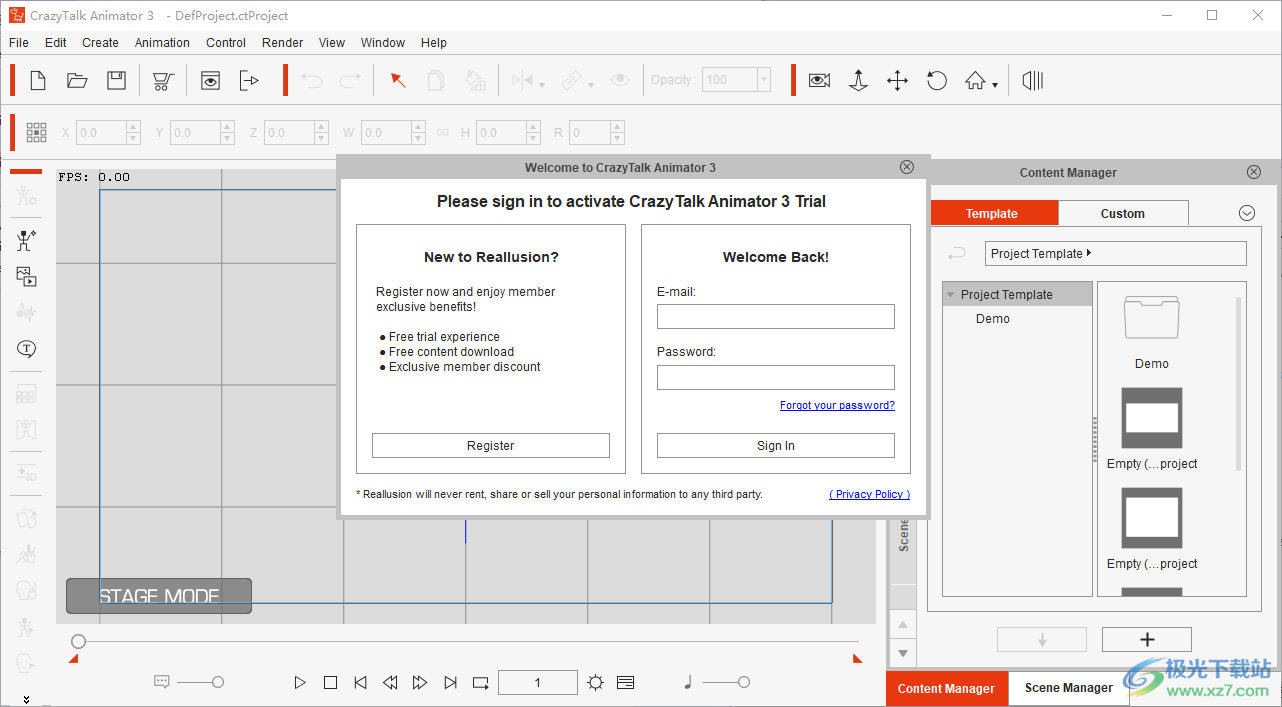The image size is (1282, 707).
Task: Click the Preview eye-window icon
Action: [x=210, y=81]
